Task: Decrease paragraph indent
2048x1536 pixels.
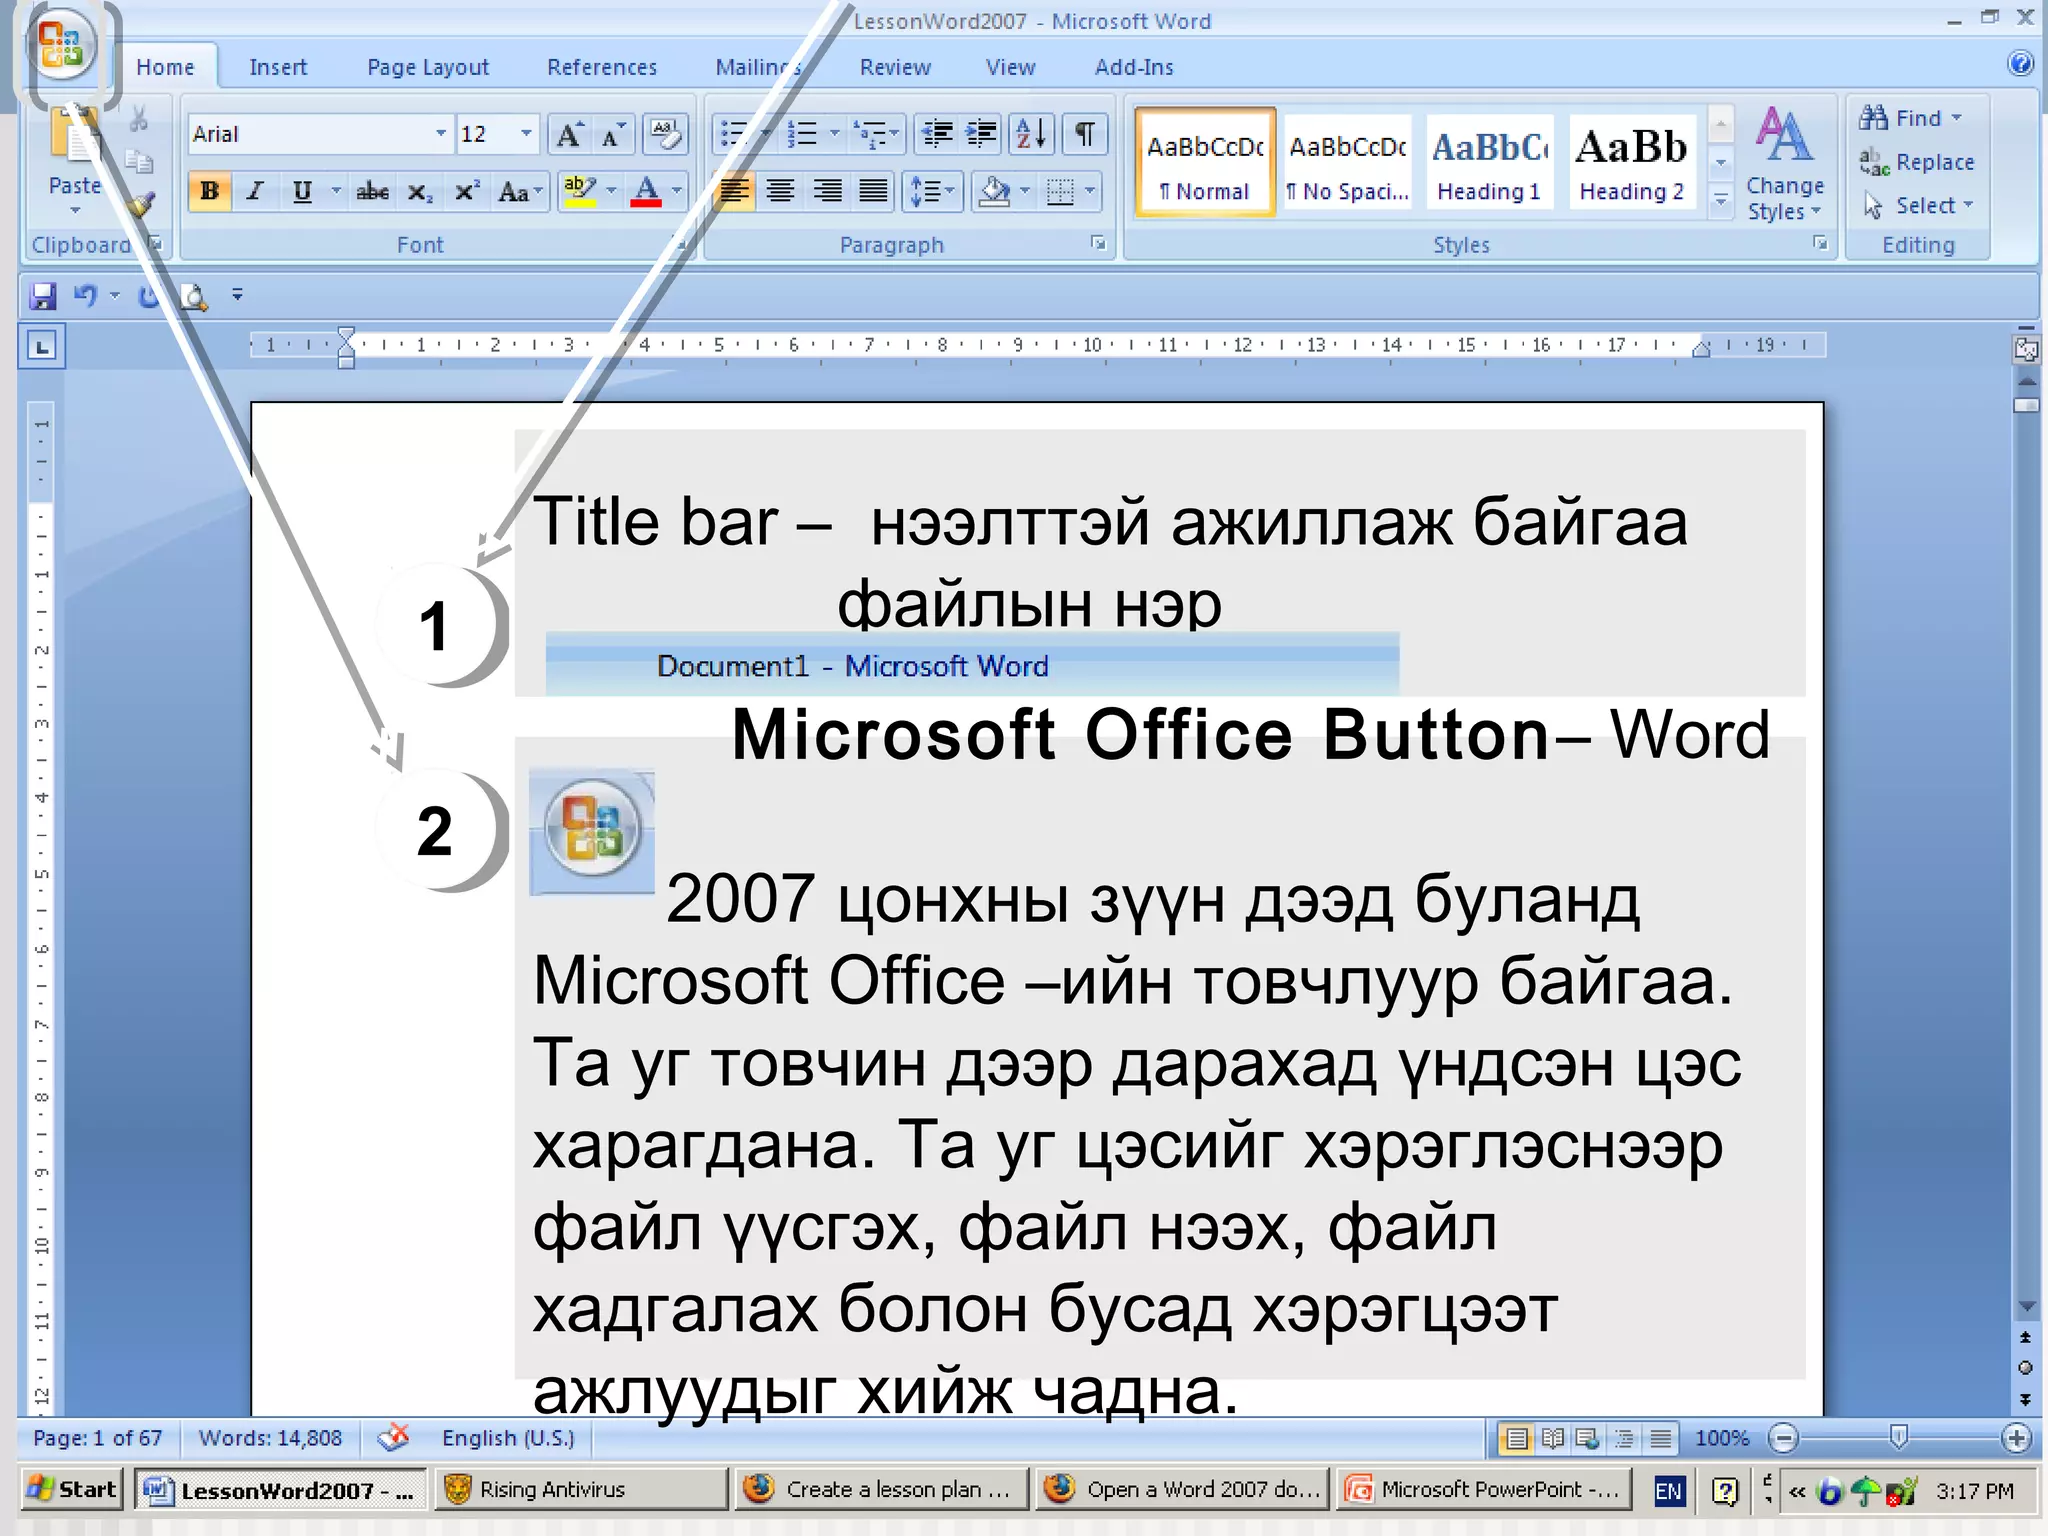Action: click(x=936, y=134)
